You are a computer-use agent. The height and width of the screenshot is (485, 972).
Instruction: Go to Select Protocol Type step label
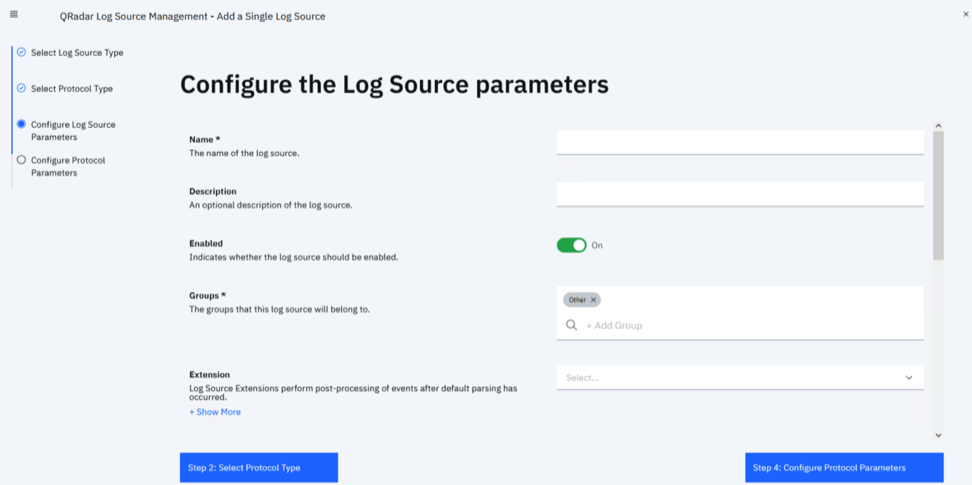[x=72, y=88]
